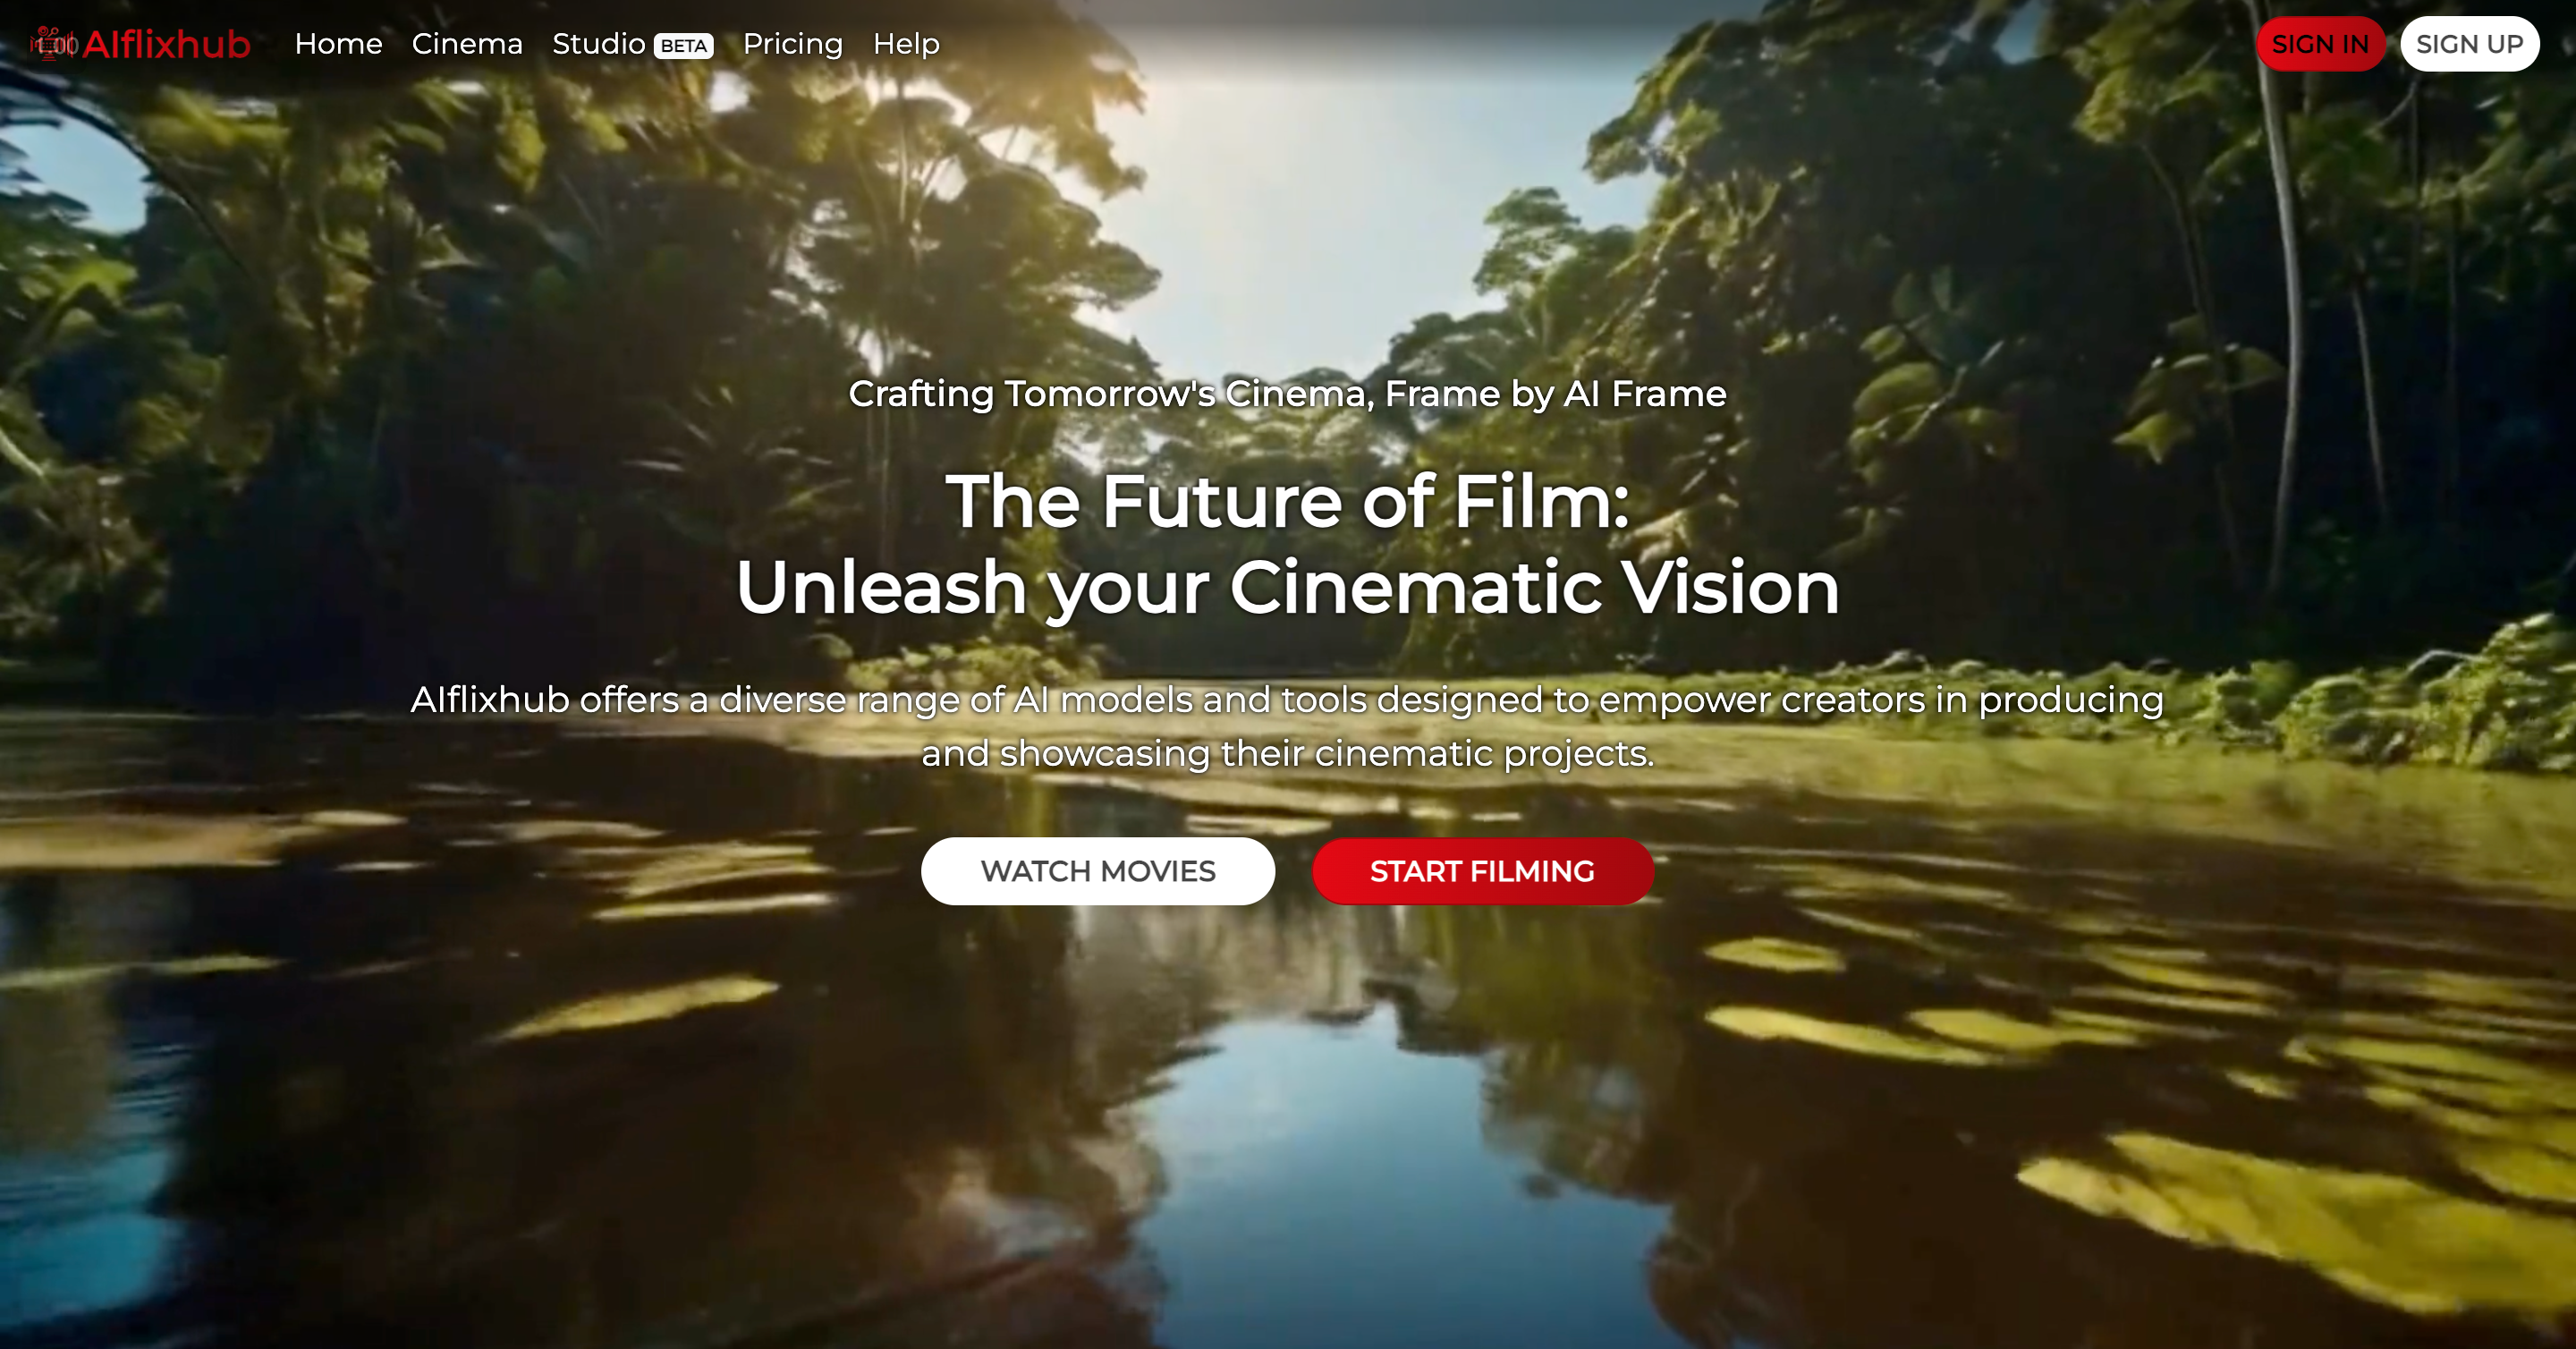The width and height of the screenshot is (2576, 1349).
Task: Select the Pricing menu item
Action: coord(787,43)
